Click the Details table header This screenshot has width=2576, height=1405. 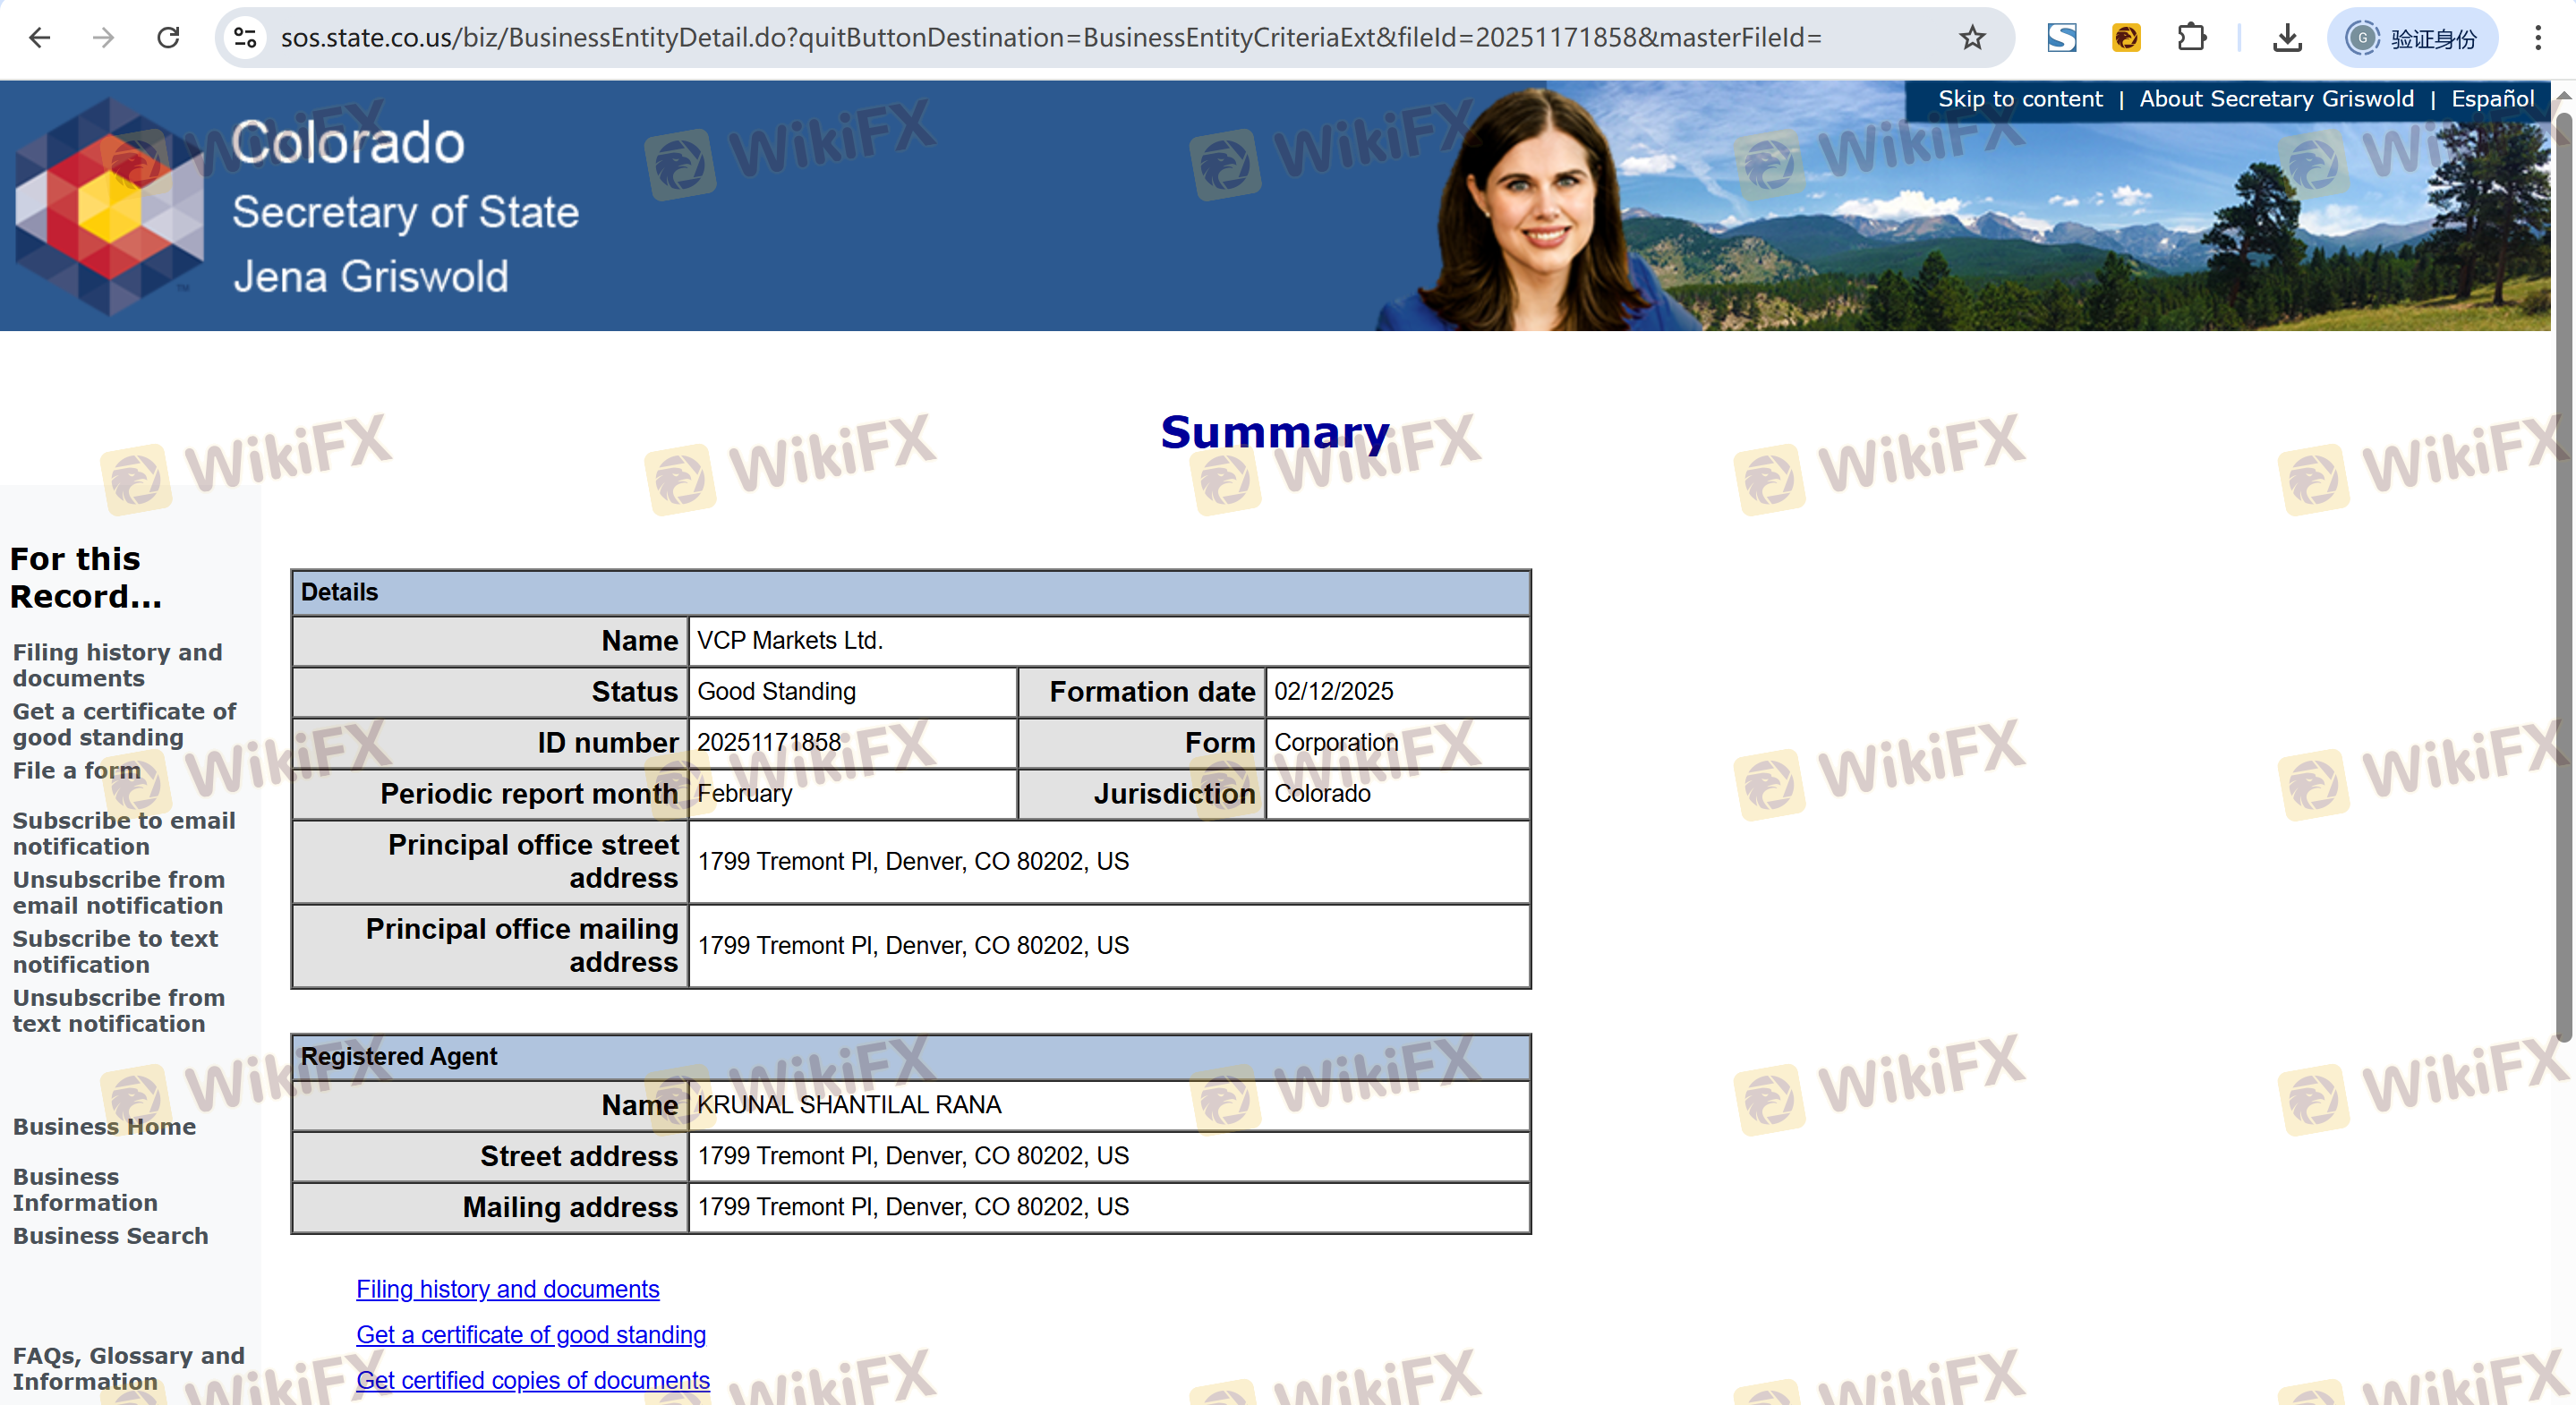[911, 592]
